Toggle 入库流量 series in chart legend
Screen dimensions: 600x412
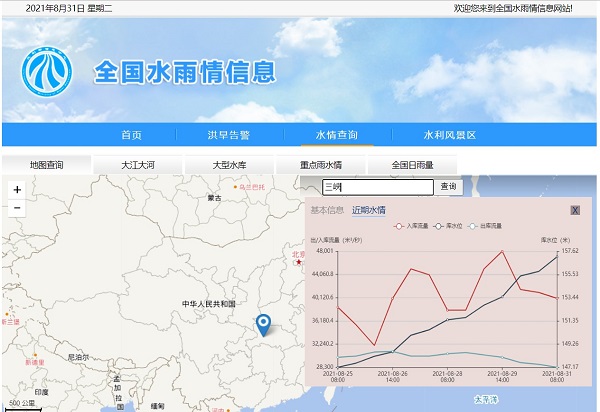coord(407,226)
